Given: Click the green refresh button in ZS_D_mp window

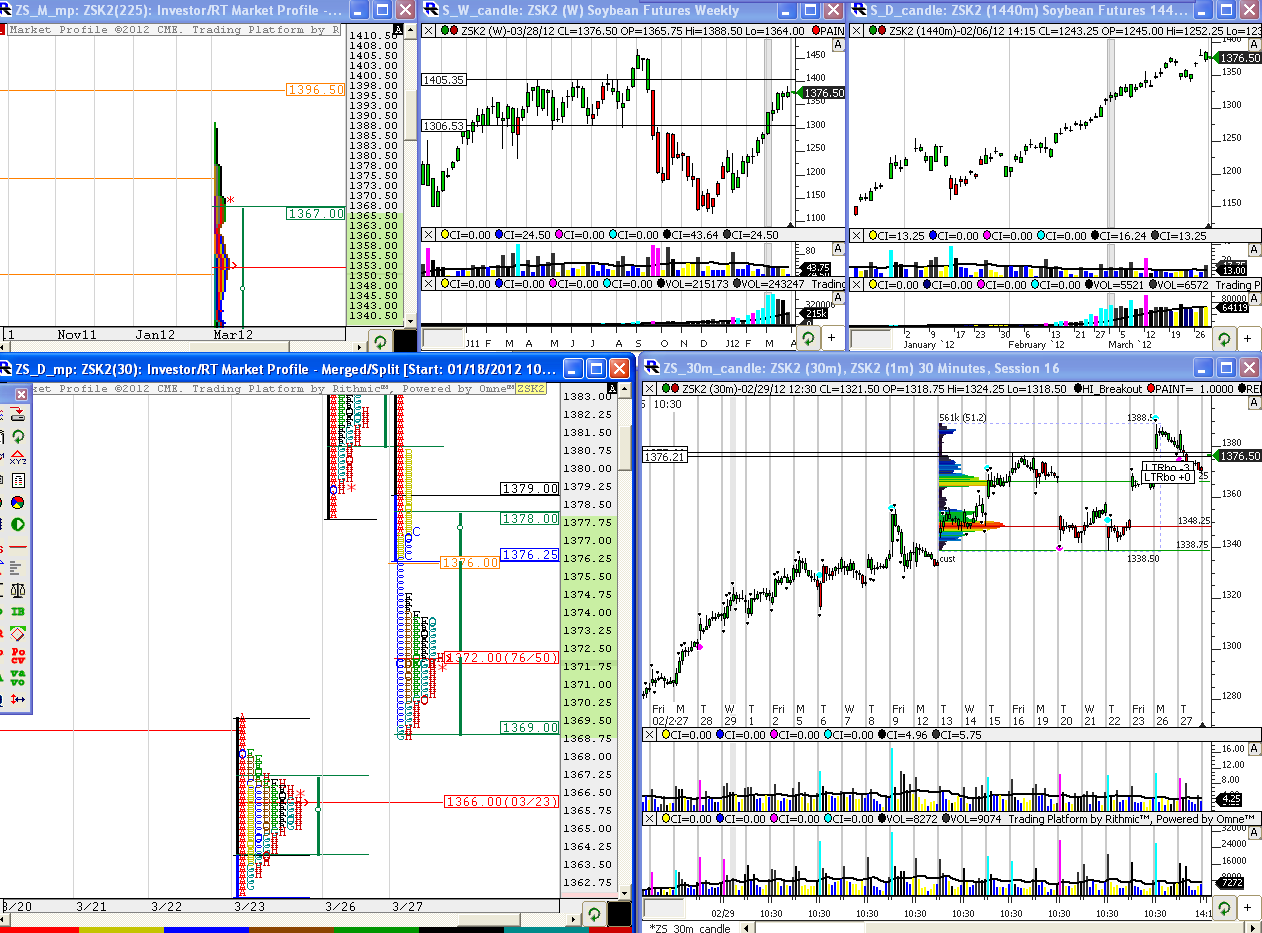Looking at the screenshot, I should click(x=594, y=913).
